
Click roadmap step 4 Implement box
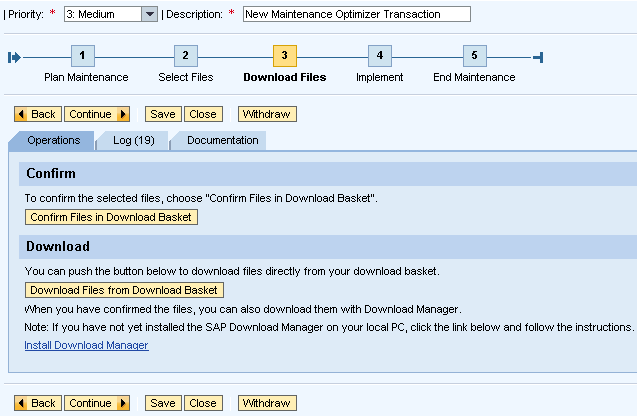380,56
